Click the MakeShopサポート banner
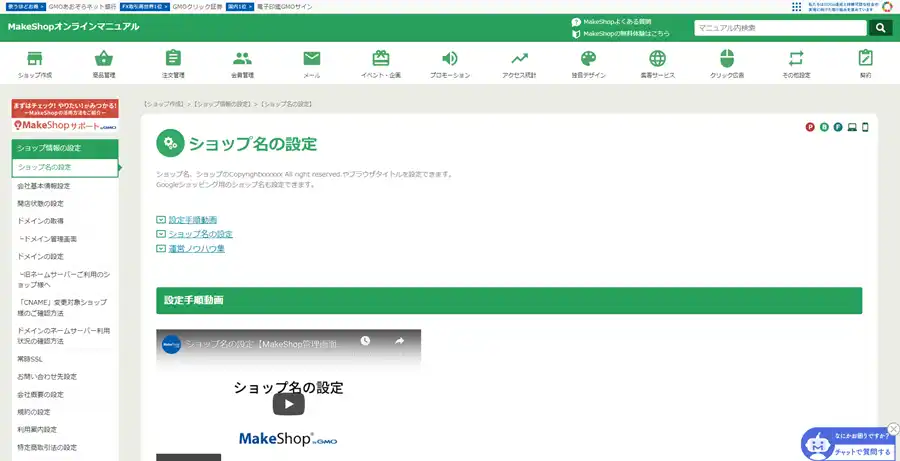Screen dimensions: 900x461 coord(65,115)
